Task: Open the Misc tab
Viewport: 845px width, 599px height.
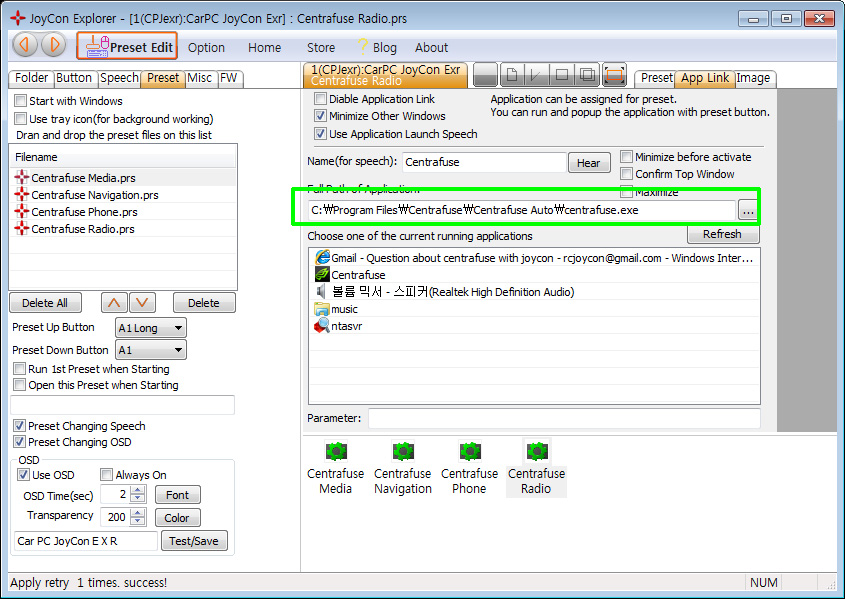Action: [199, 78]
